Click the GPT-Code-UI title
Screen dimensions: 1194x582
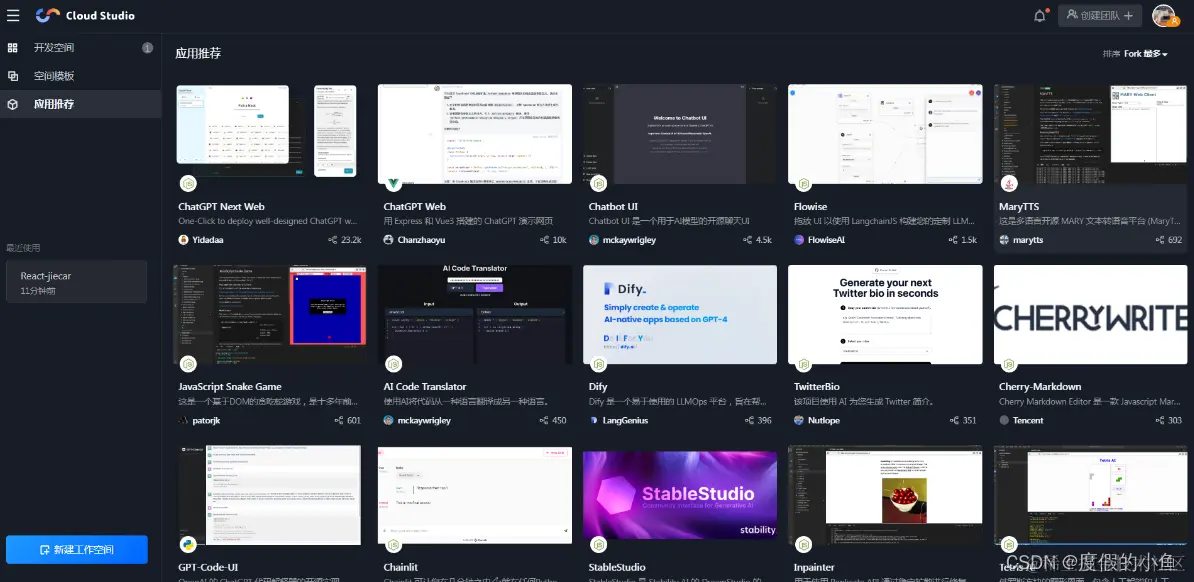coord(209,567)
